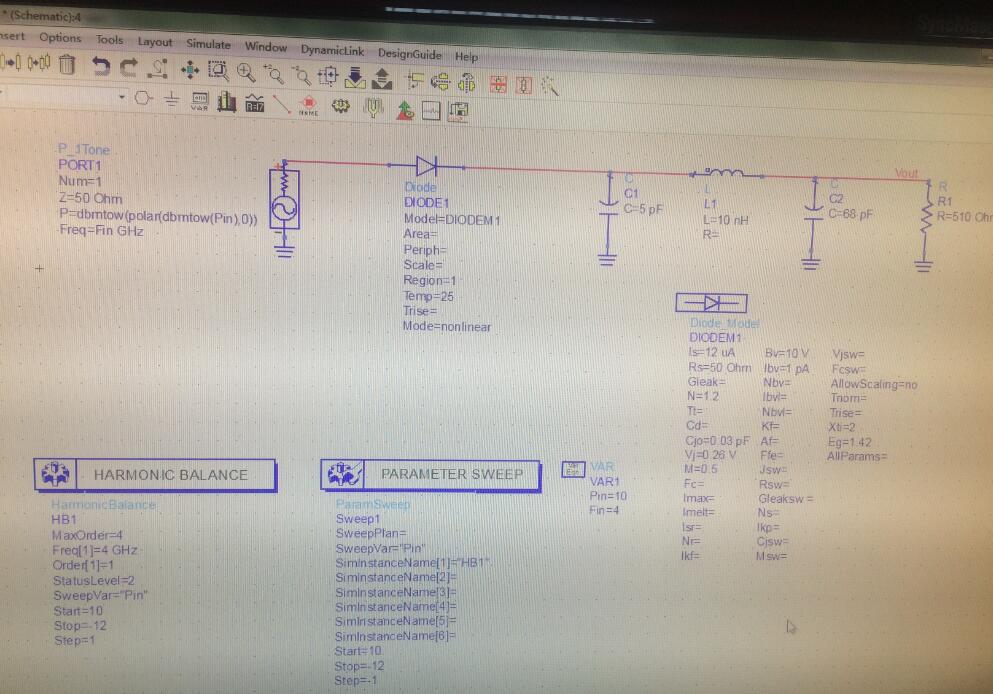Zoom out by two icon
This screenshot has height=694, width=993.
[301, 76]
